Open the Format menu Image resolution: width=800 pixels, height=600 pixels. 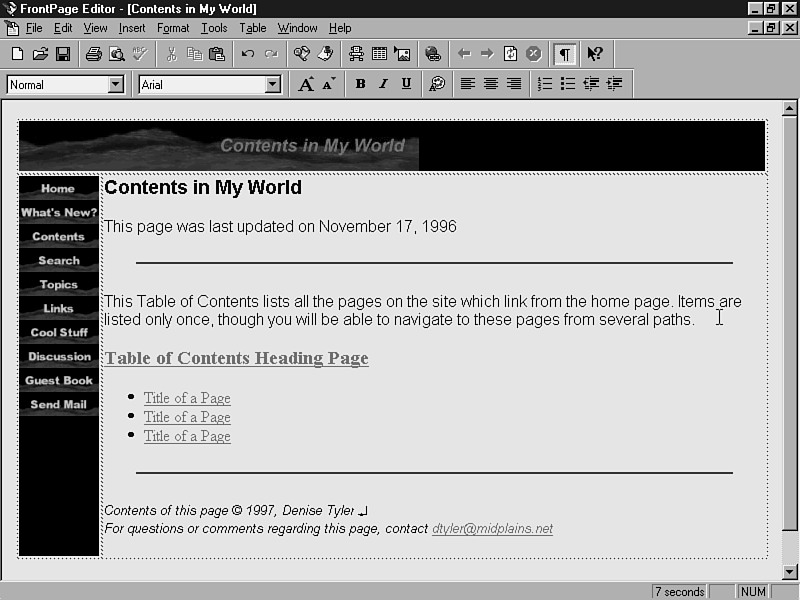(x=173, y=28)
